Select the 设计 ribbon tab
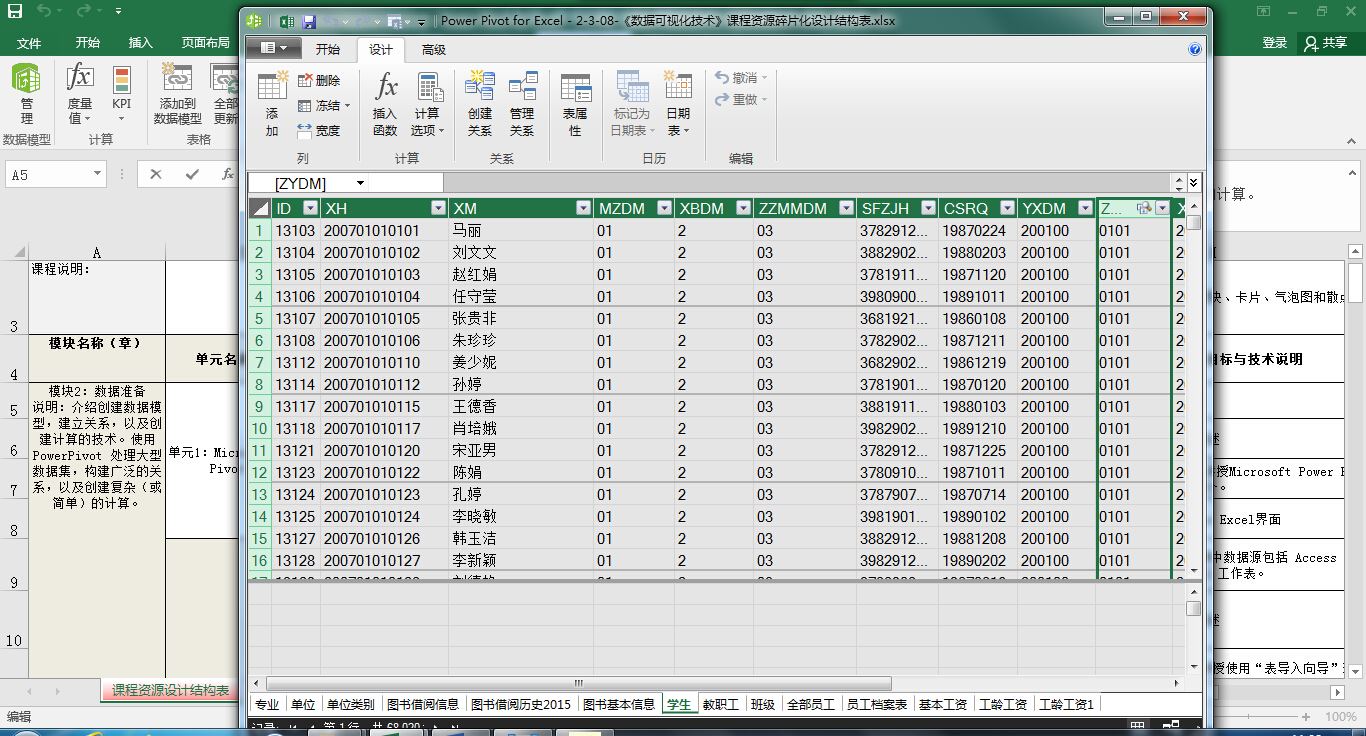 [381, 49]
